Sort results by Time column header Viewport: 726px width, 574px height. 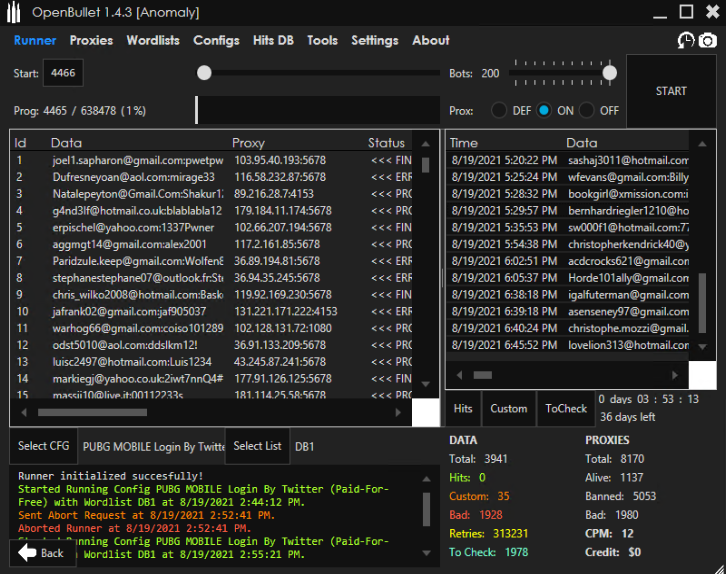click(463, 143)
